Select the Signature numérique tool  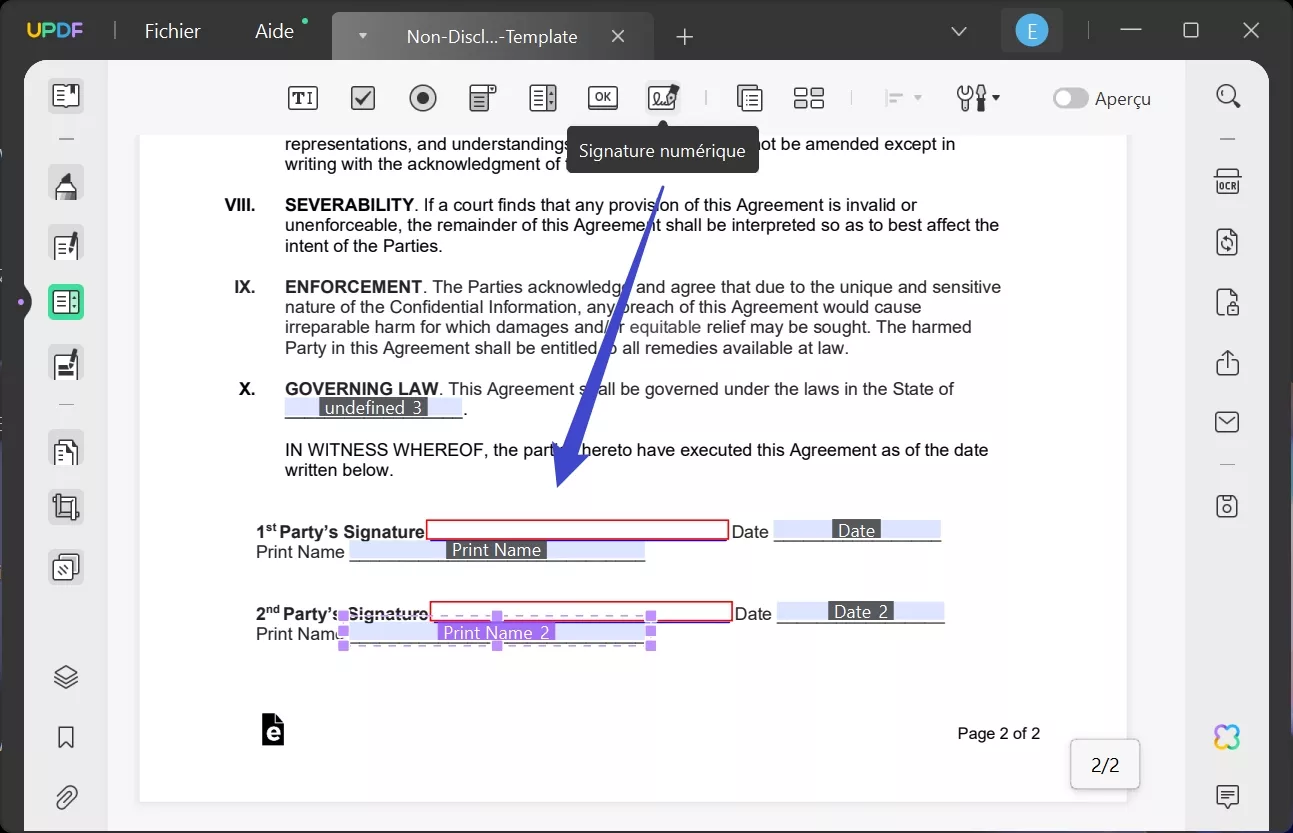pos(663,98)
